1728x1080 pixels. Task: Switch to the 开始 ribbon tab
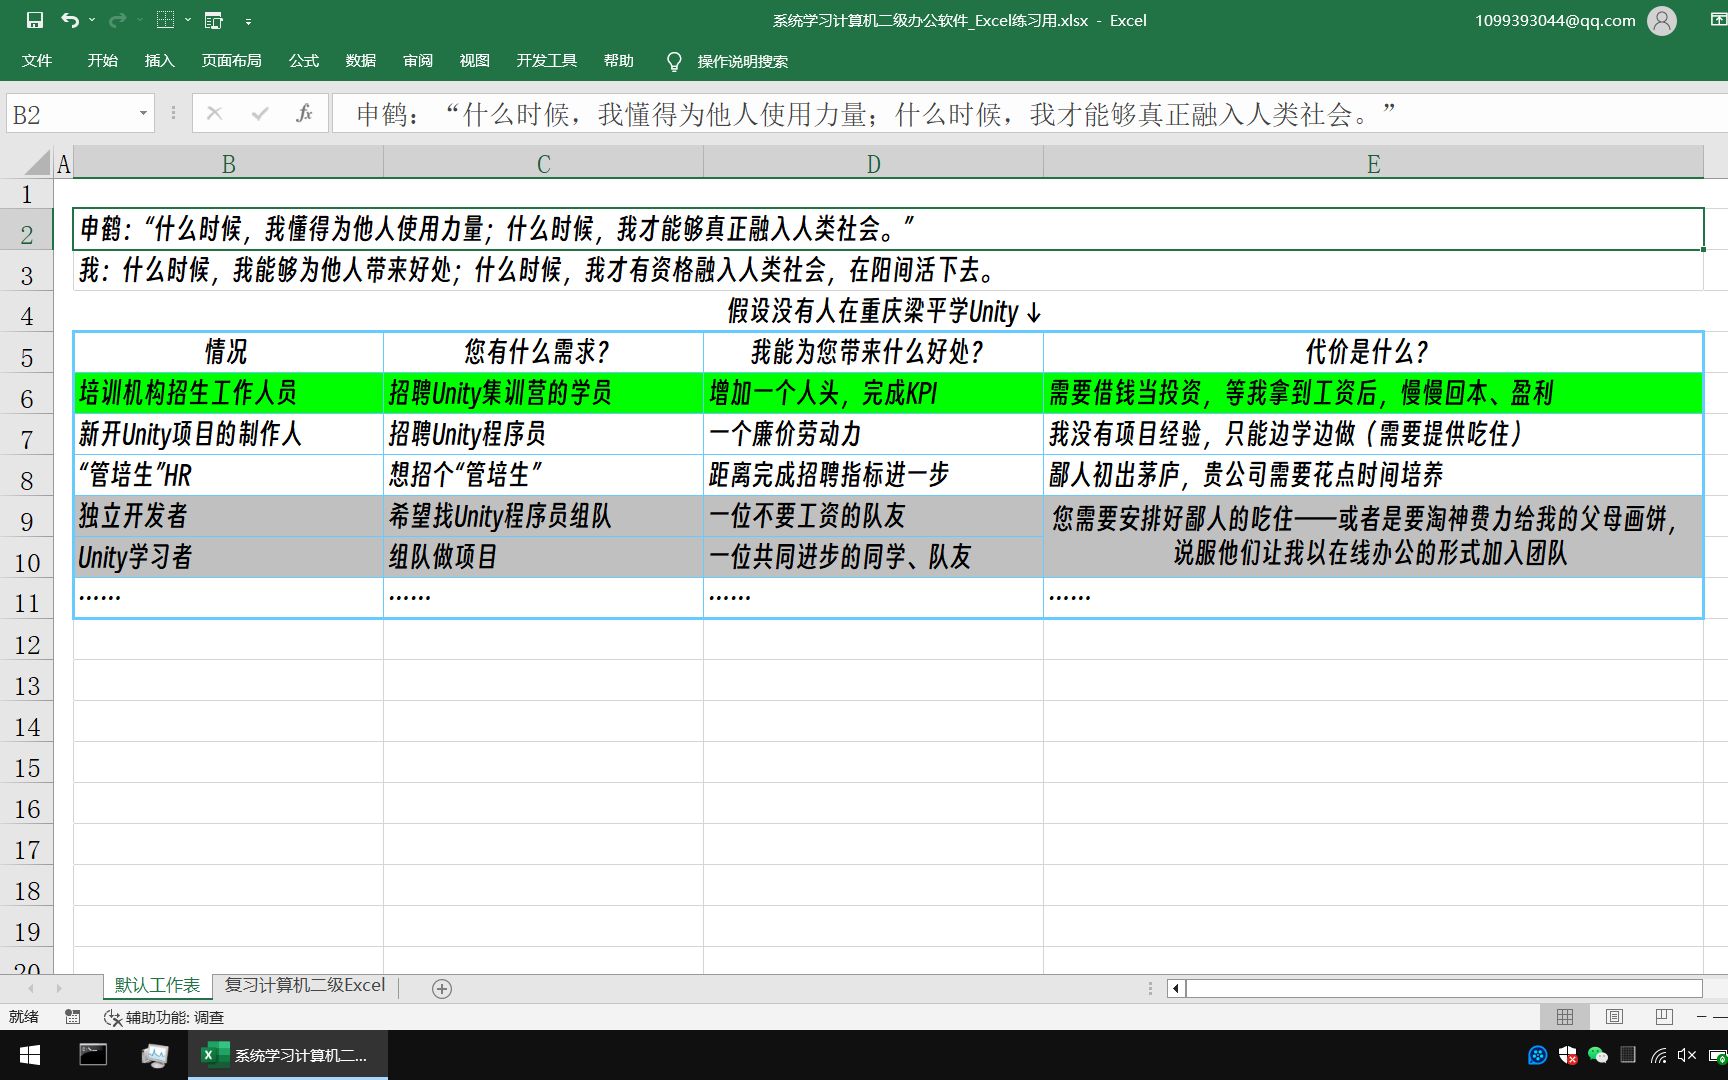[102, 61]
